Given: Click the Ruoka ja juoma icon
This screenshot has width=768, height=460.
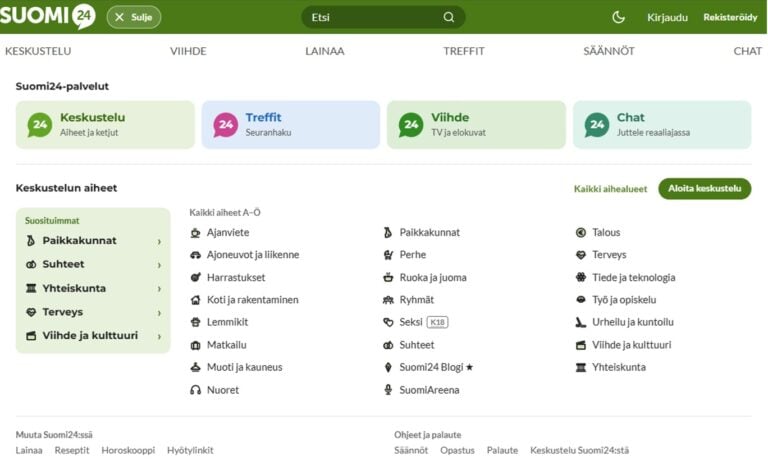Looking at the screenshot, I should tap(388, 277).
